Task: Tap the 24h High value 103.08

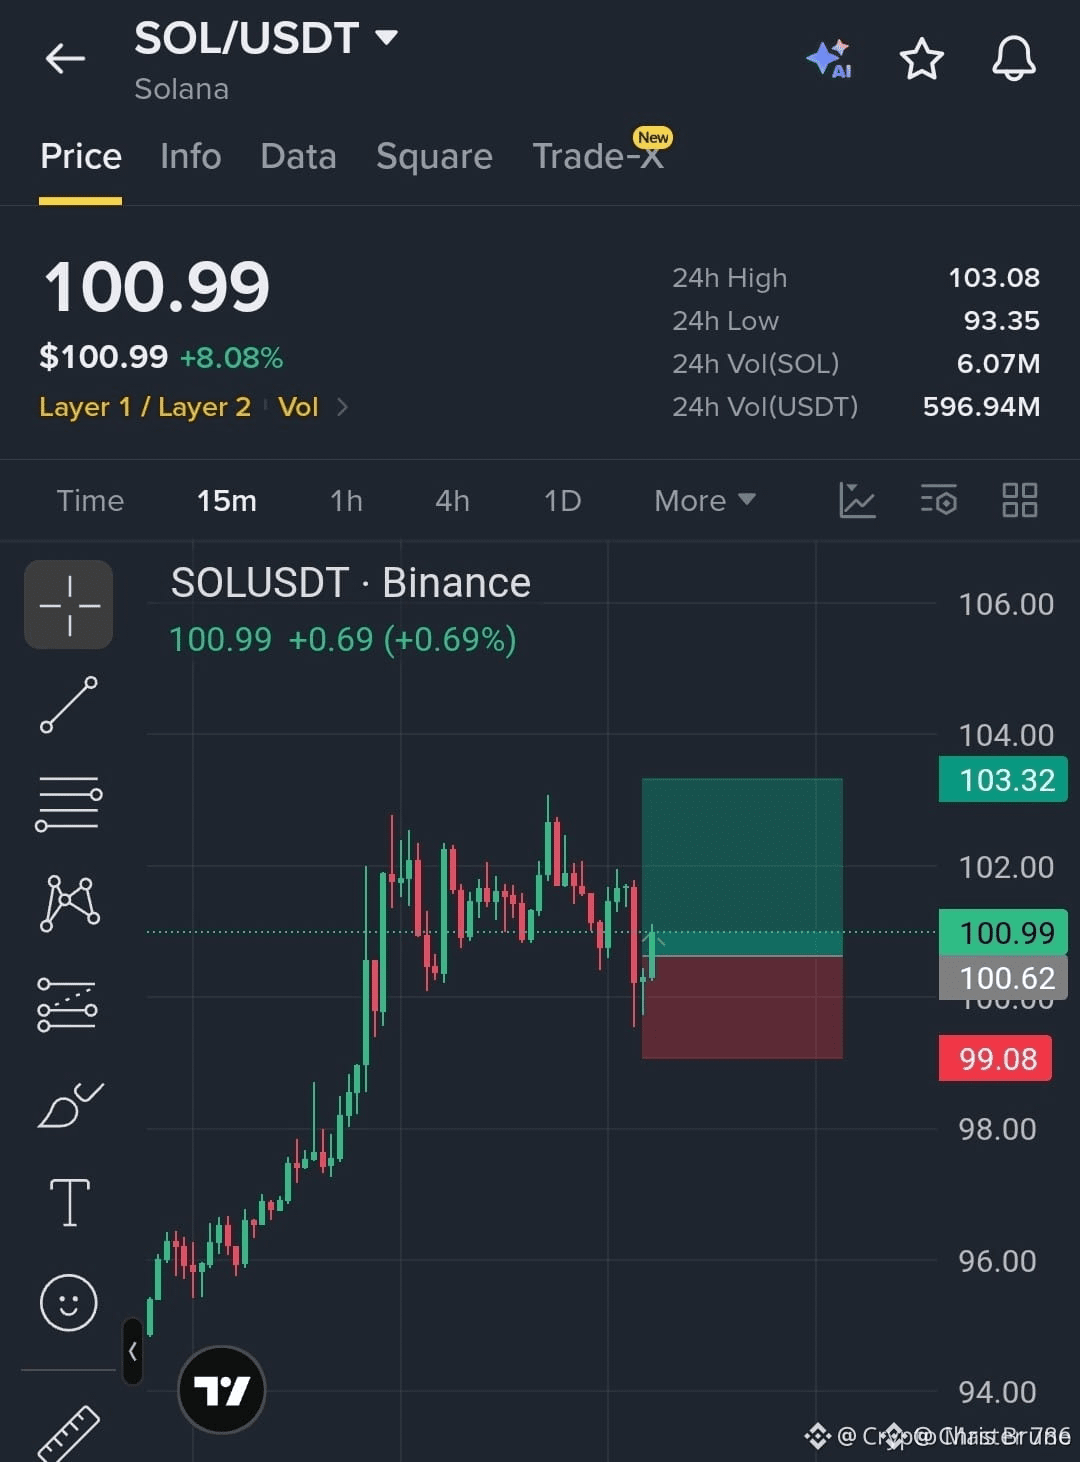Action: tap(994, 278)
